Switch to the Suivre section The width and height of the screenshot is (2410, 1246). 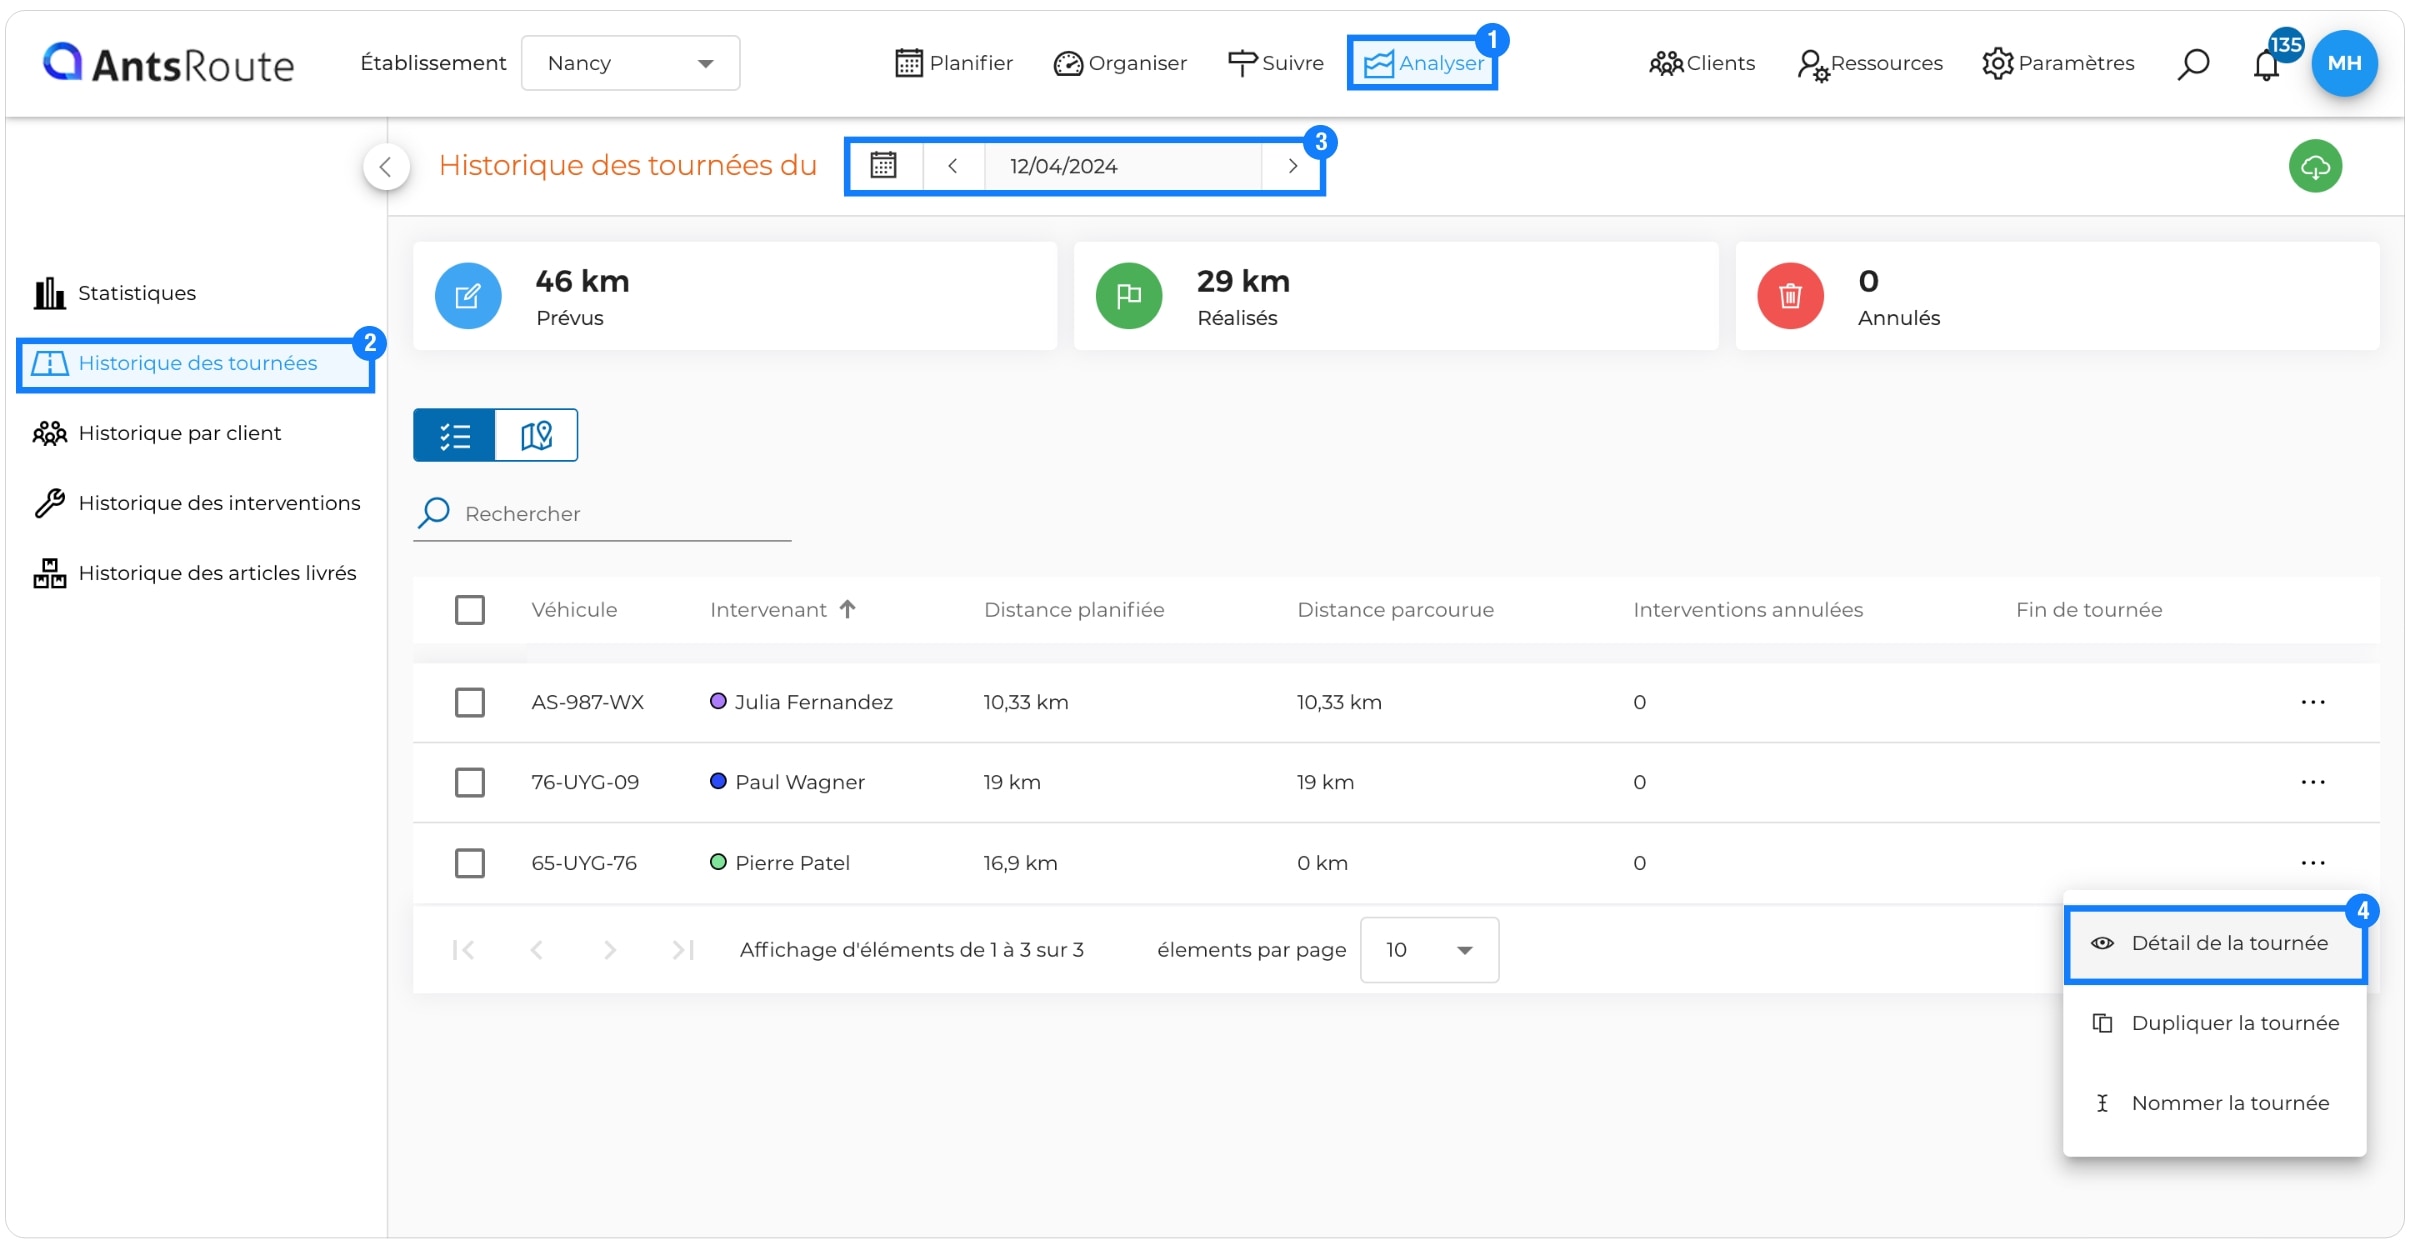1275,63
